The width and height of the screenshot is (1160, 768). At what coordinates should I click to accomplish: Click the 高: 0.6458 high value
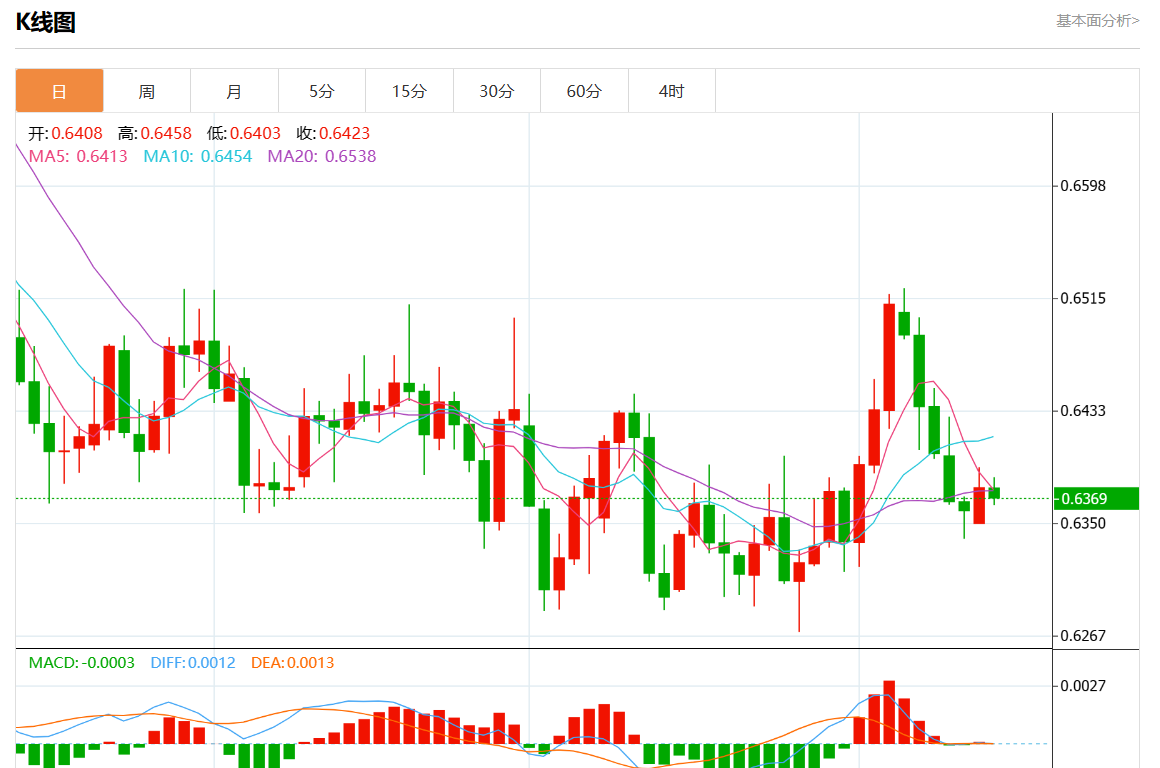coord(155,133)
